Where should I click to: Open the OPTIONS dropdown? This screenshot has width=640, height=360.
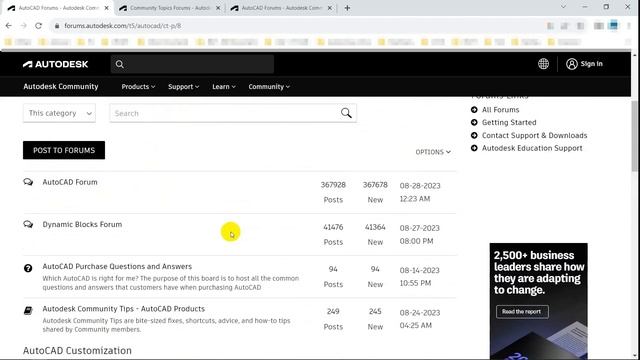coord(433,152)
